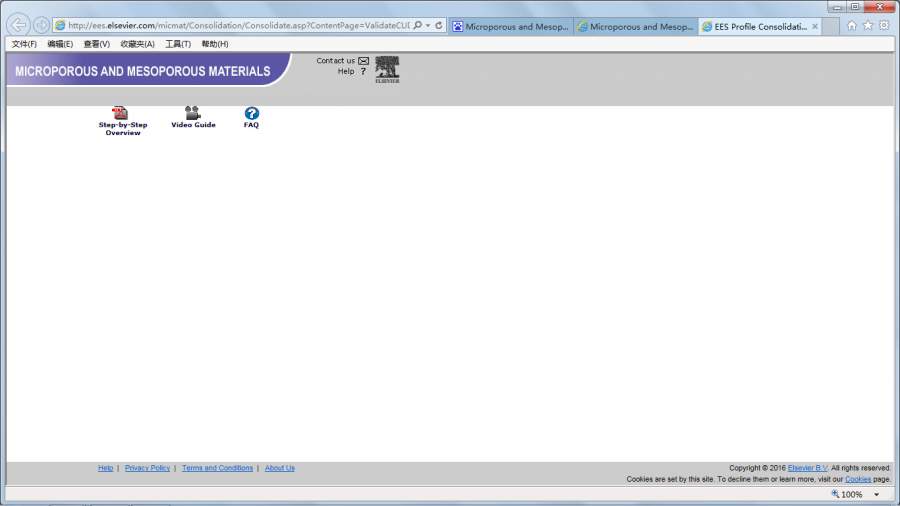Open the FAQ question mark icon
Image resolution: width=900 pixels, height=506 pixels.
pyautogui.click(x=251, y=113)
